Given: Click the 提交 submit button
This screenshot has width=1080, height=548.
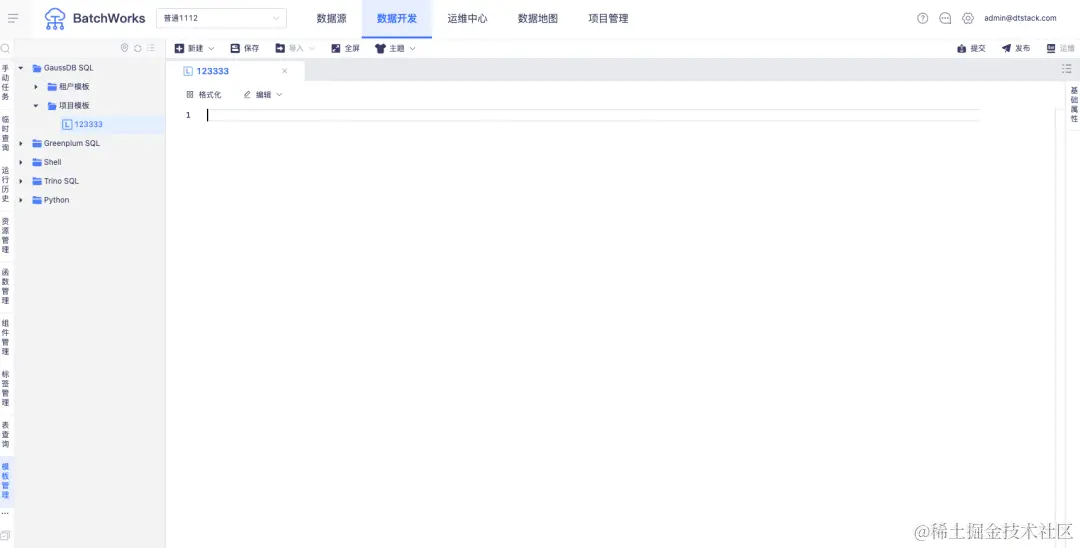Looking at the screenshot, I should pos(971,48).
